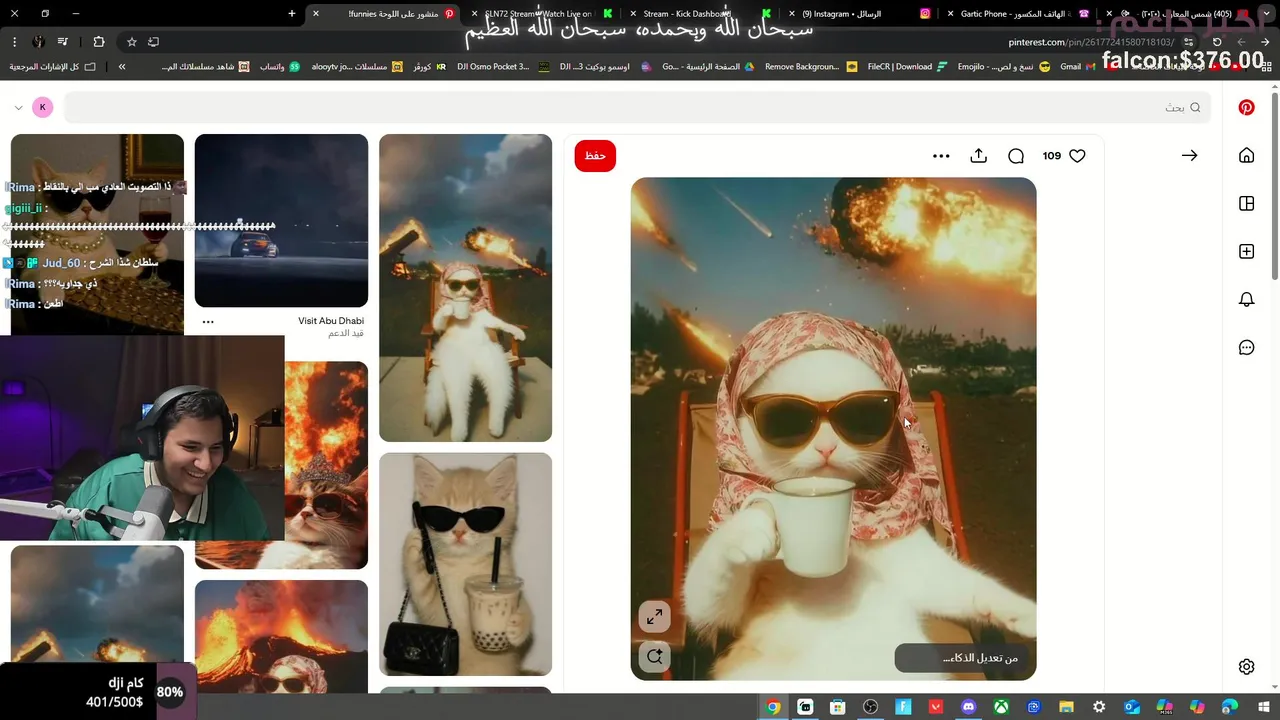Viewport: 1280px width, 720px height.
Task: Open the pin's three-dot more options
Action: pyautogui.click(x=941, y=156)
